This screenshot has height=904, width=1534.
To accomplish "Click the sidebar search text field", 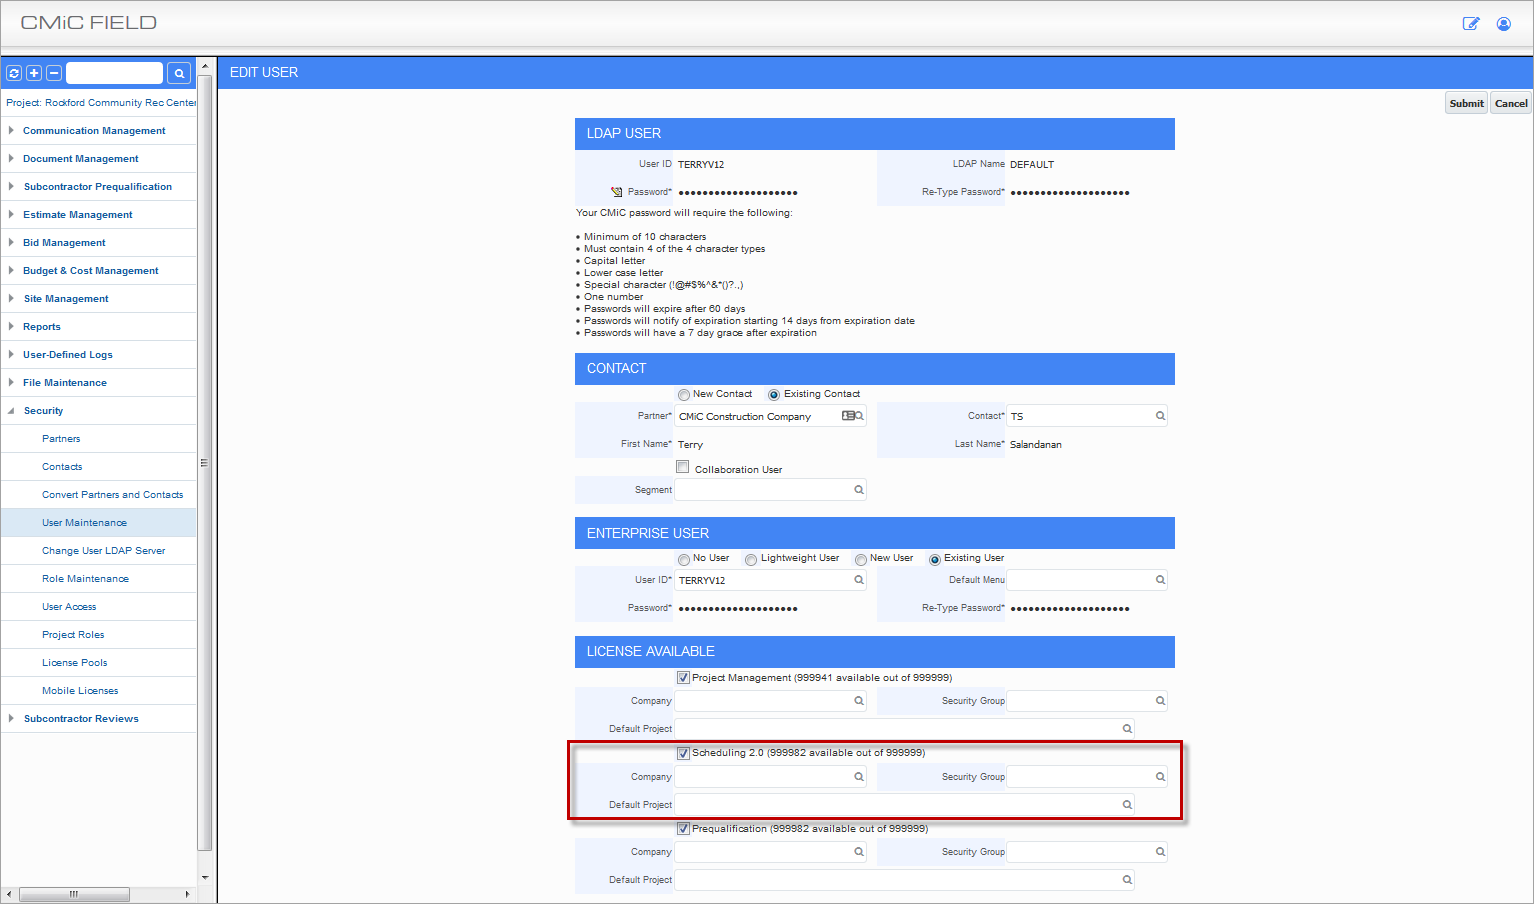I will 114,73.
